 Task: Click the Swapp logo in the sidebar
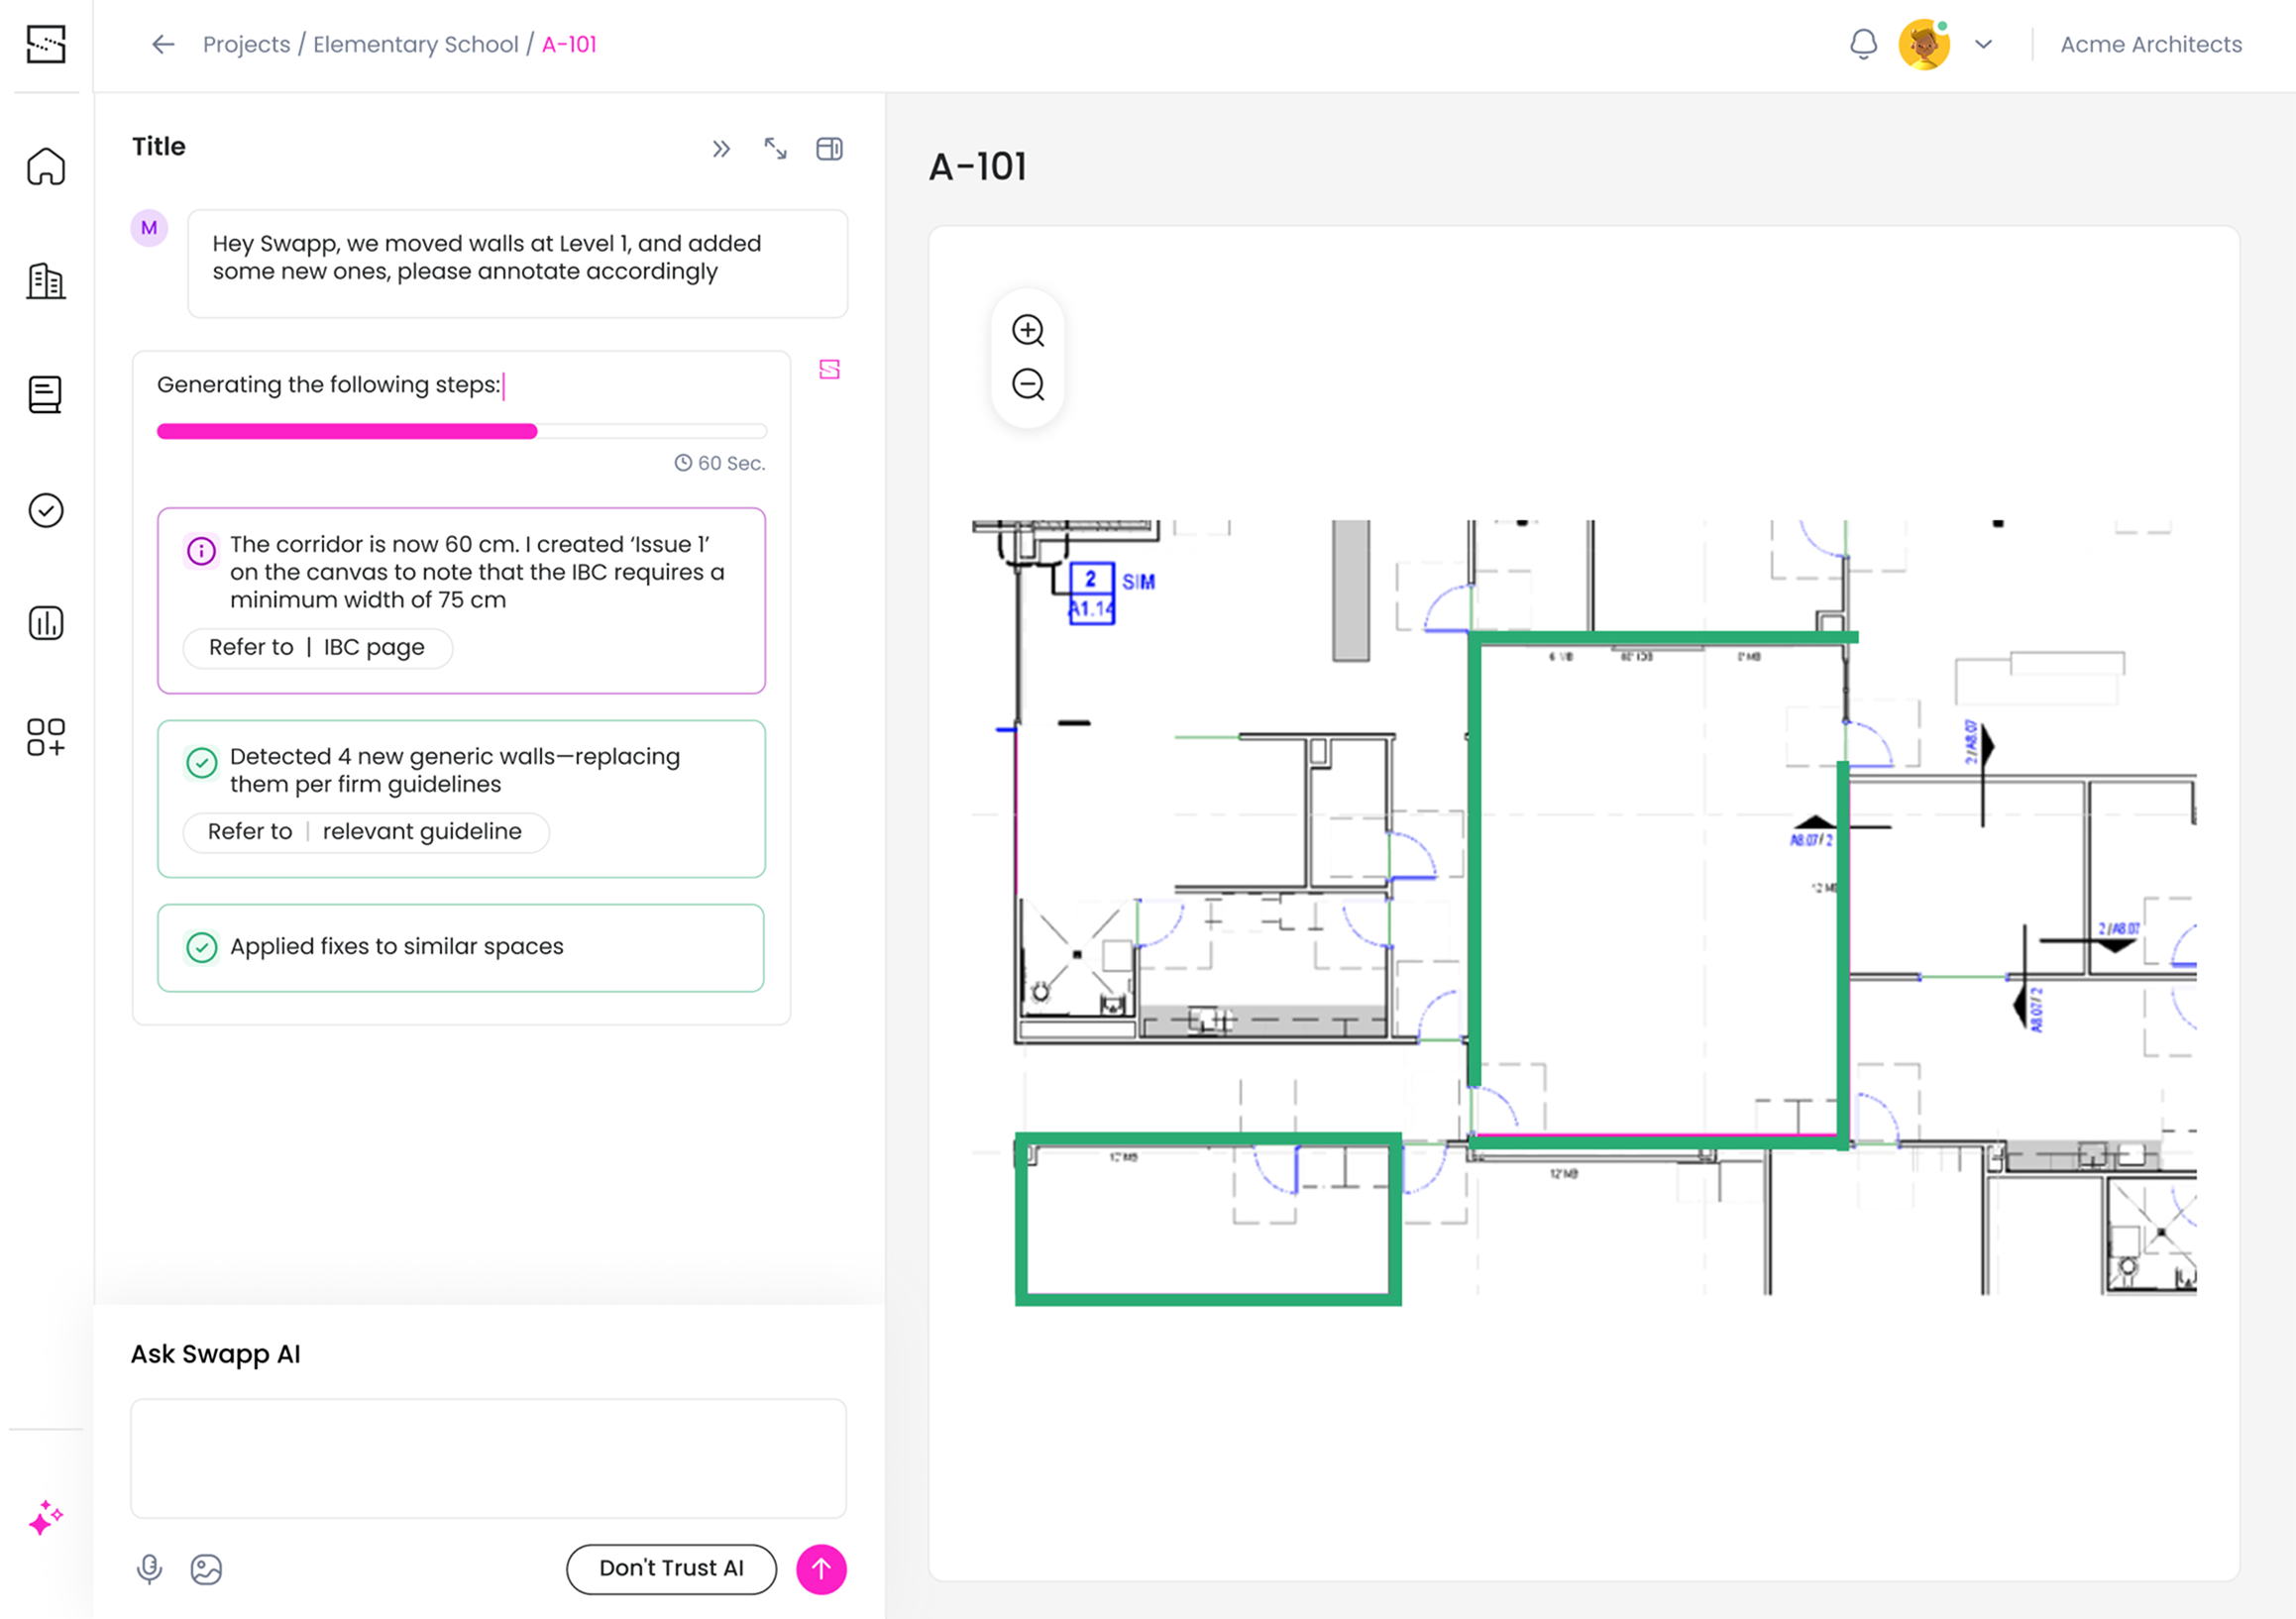[46, 44]
